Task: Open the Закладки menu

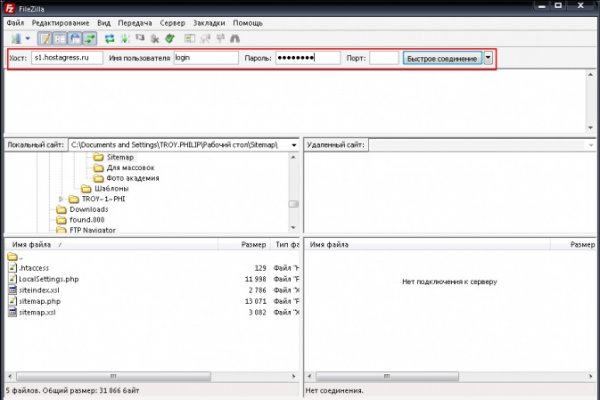Action: pos(211,21)
